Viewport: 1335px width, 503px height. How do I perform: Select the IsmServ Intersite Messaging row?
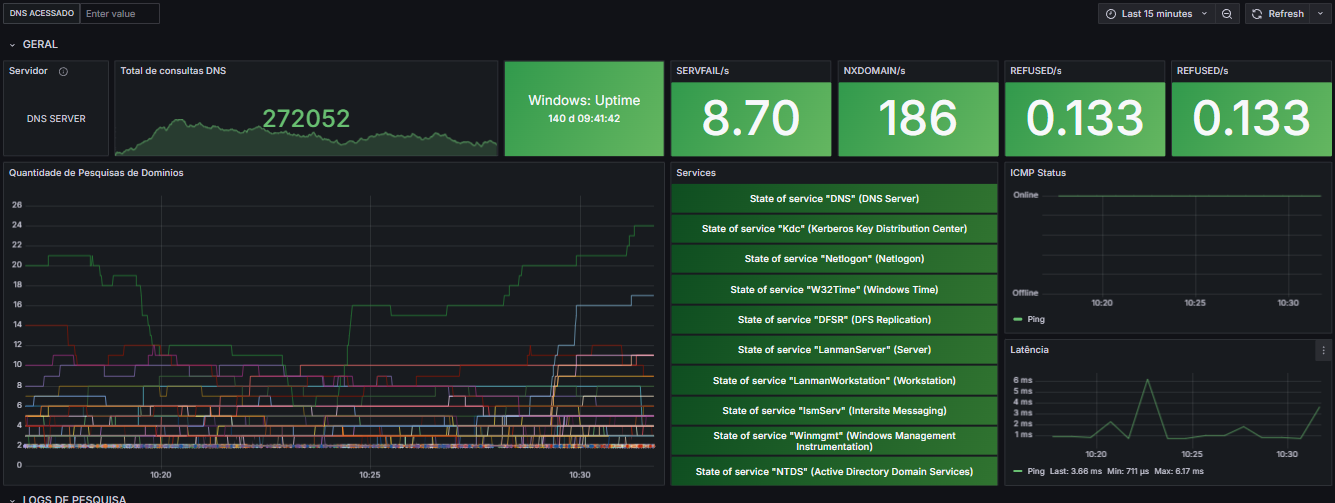coord(834,411)
